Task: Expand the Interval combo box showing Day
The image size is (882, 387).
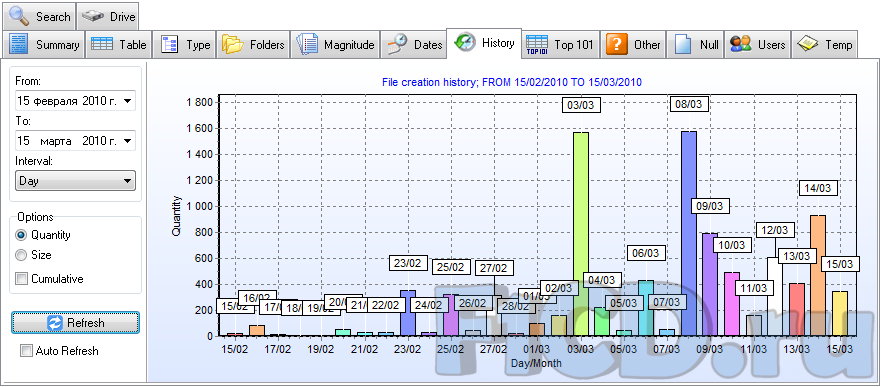Action: pos(75,181)
